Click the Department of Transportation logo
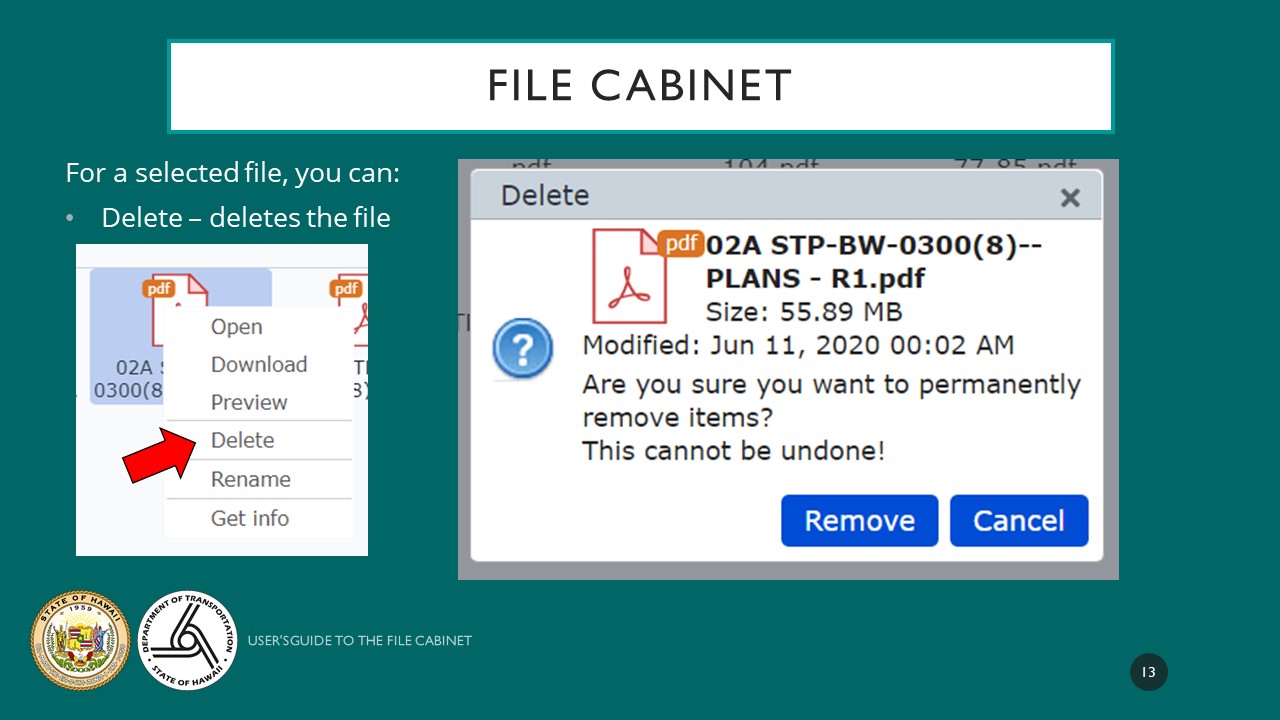1280x720 pixels. click(x=187, y=640)
